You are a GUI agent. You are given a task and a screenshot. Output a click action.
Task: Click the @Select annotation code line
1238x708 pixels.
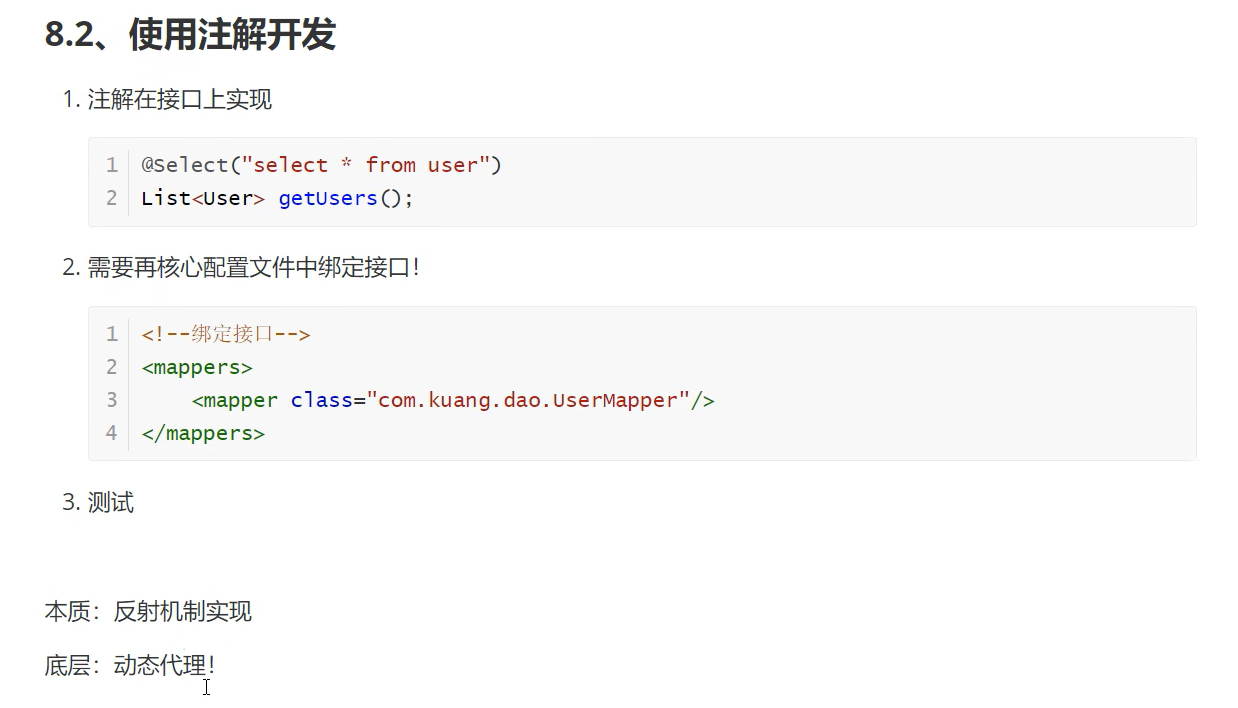[x=321, y=165]
